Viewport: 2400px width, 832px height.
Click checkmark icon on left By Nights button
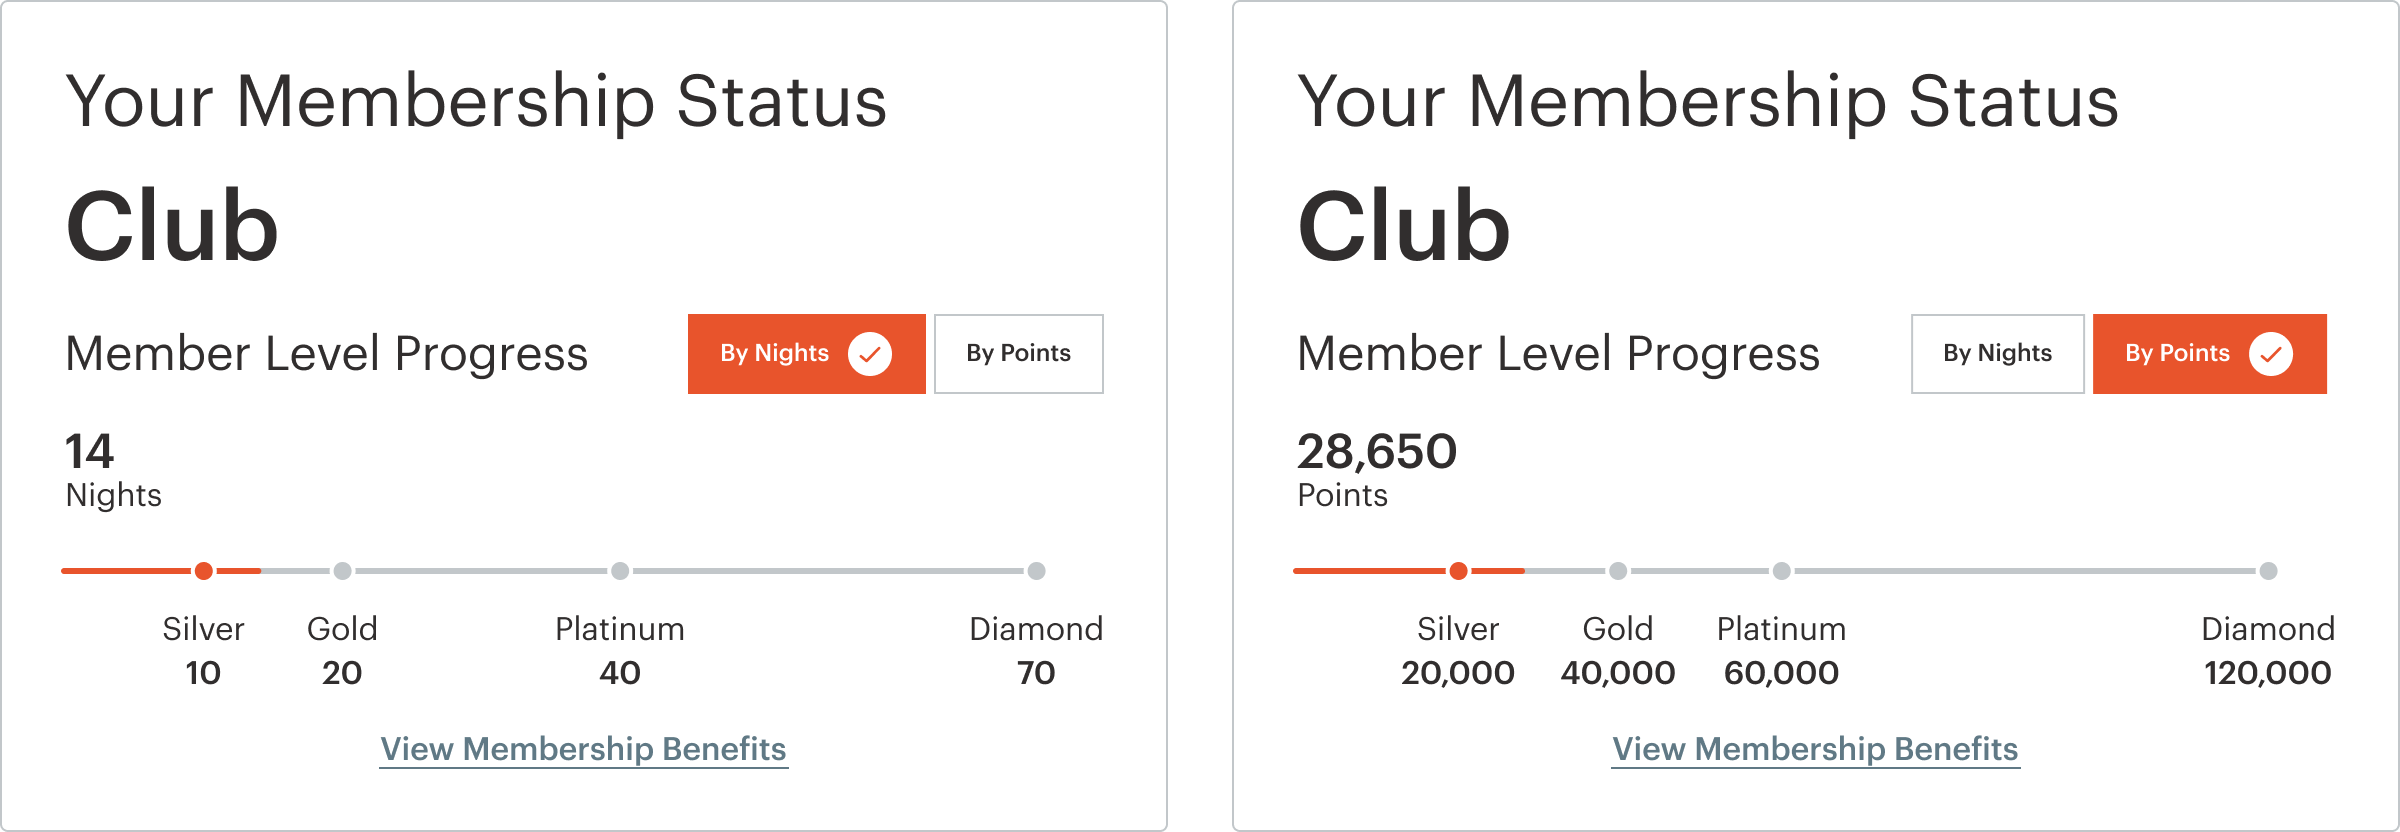870,354
